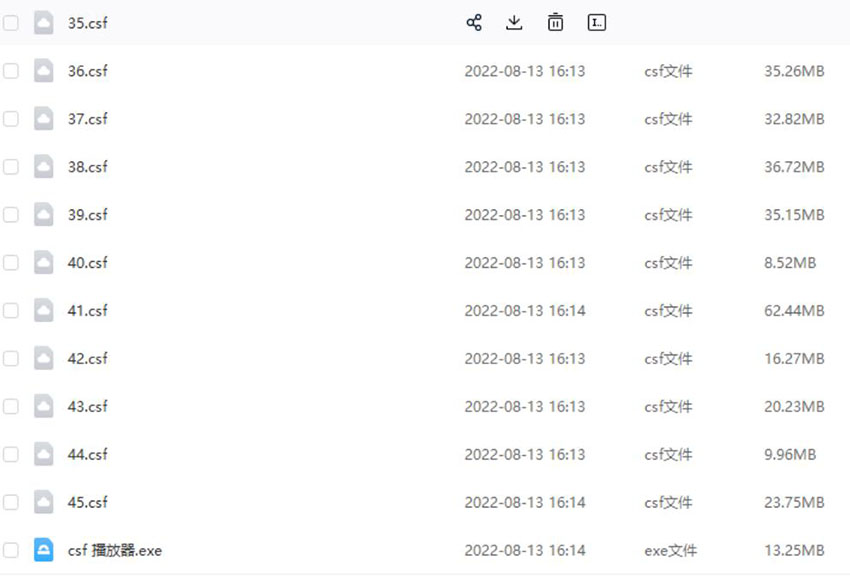This screenshot has height=577, width=850.
Task: Click the 23.75MB size value
Action: (x=794, y=502)
